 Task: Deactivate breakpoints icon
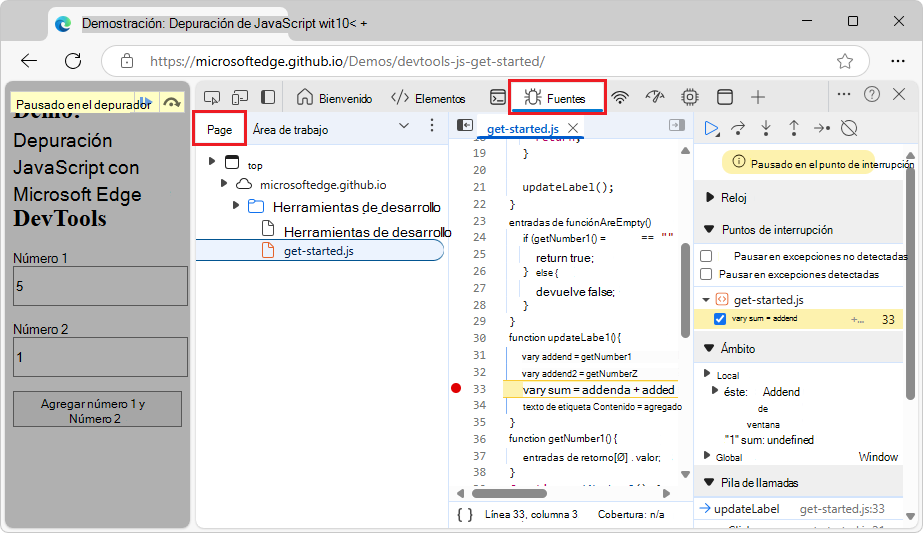[849, 128]
